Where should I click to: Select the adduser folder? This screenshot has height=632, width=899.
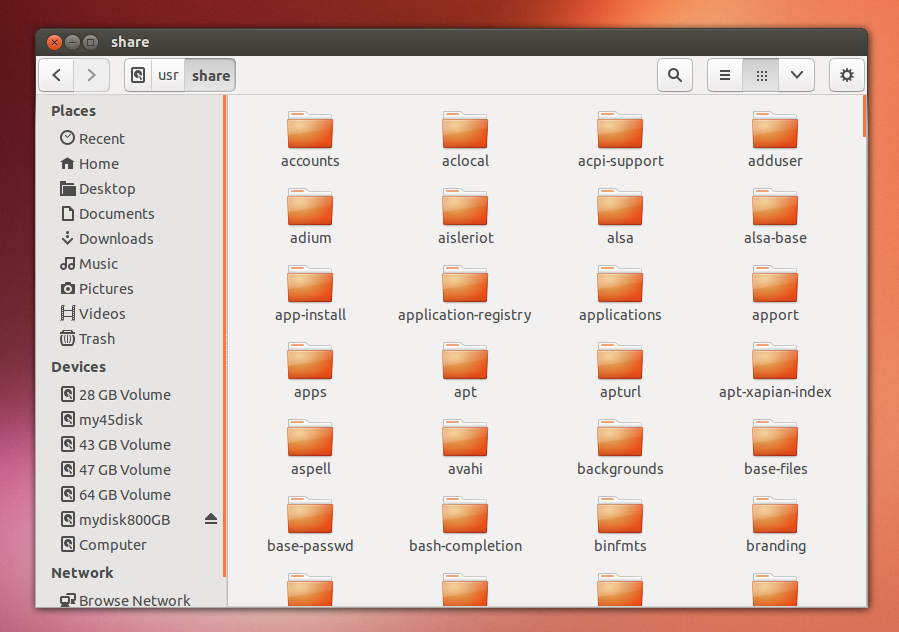pos(775,140)
